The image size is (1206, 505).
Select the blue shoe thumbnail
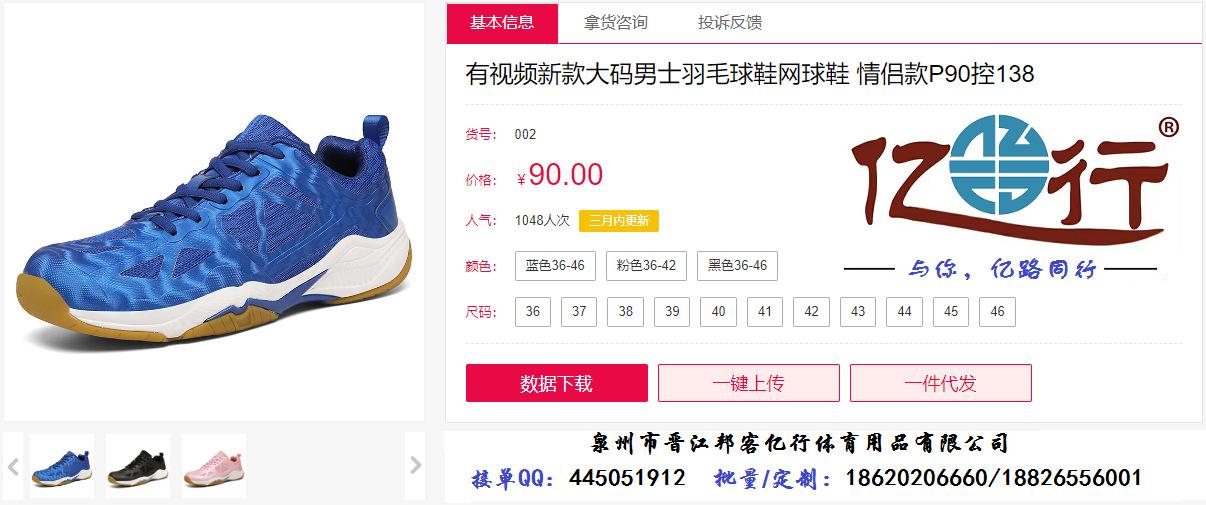pos(62,466)
